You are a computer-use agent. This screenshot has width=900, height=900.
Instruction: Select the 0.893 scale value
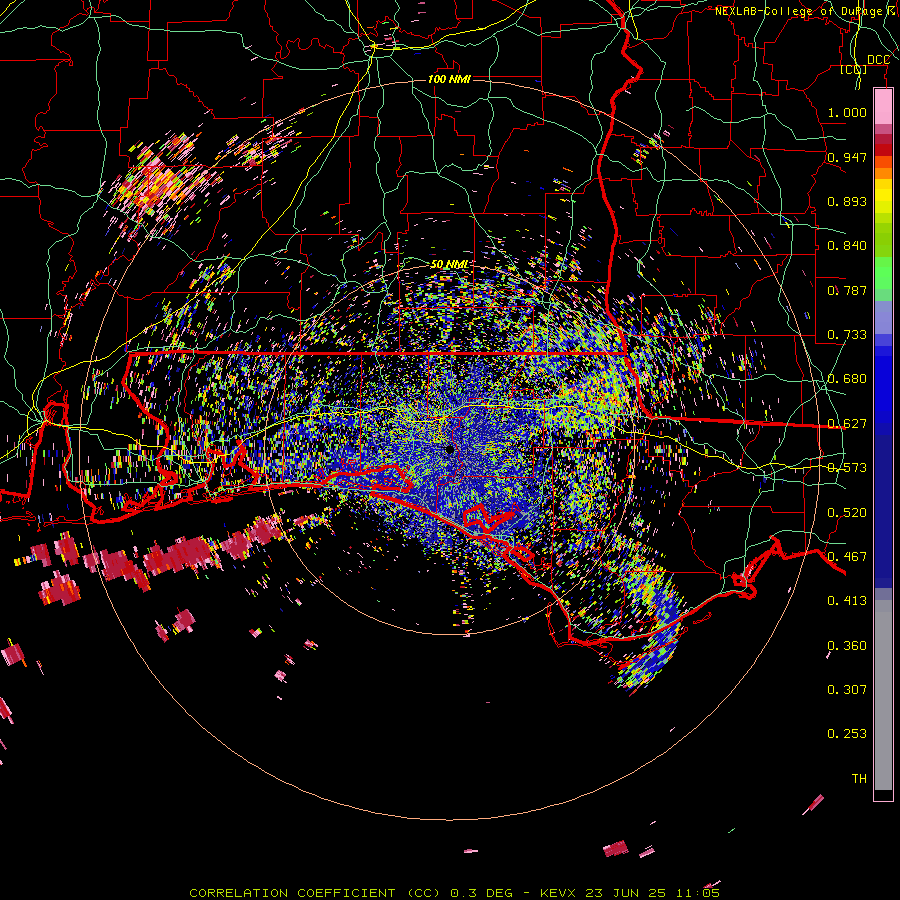847,201
